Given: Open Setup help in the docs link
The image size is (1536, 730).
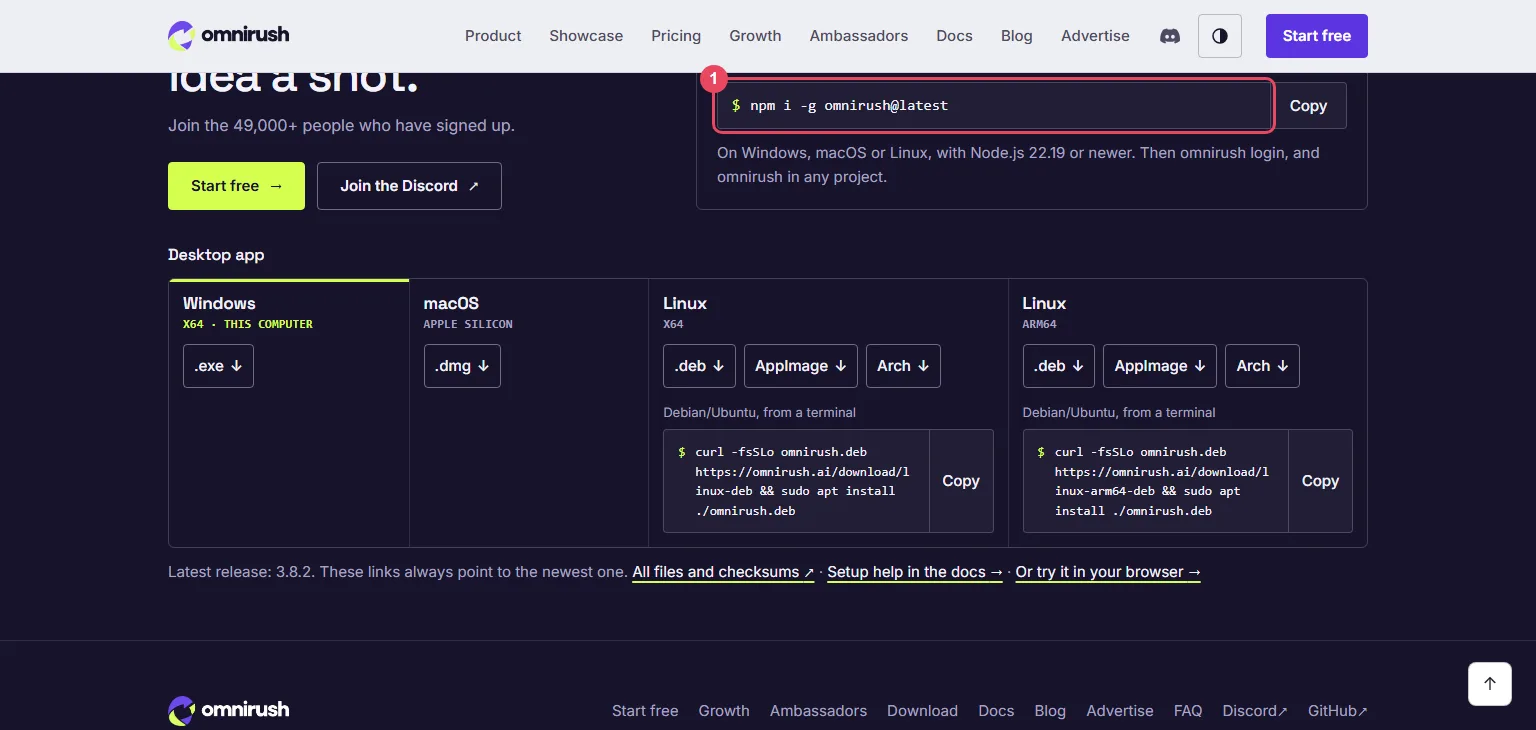Looking at the screenshot, I should coord(915,572).
